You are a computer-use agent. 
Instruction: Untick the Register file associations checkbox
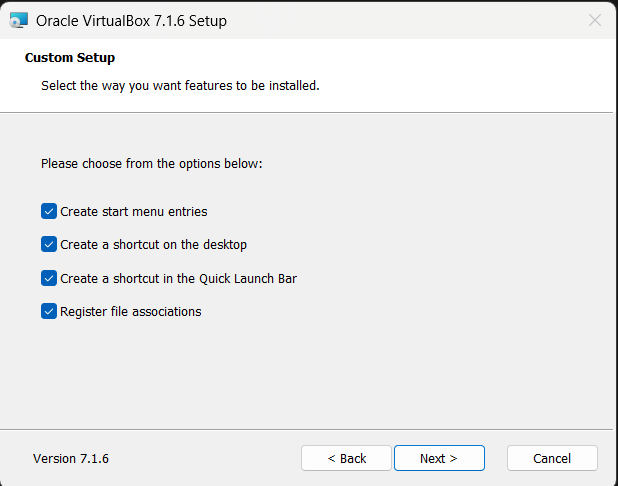click(x=49, y=311)
